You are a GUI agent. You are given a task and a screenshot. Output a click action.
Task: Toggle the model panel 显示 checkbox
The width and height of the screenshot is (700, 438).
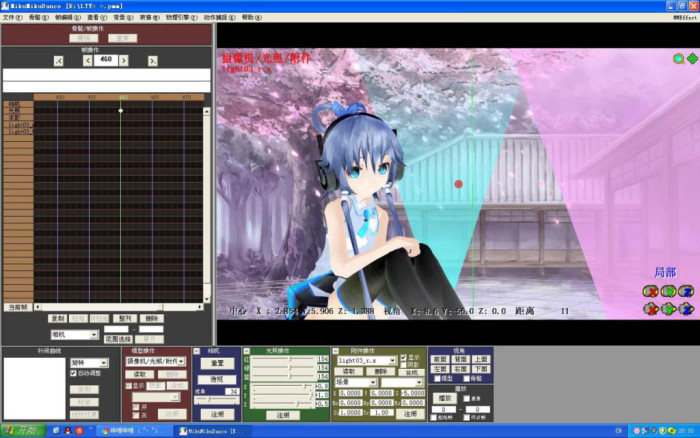[129, 386]
